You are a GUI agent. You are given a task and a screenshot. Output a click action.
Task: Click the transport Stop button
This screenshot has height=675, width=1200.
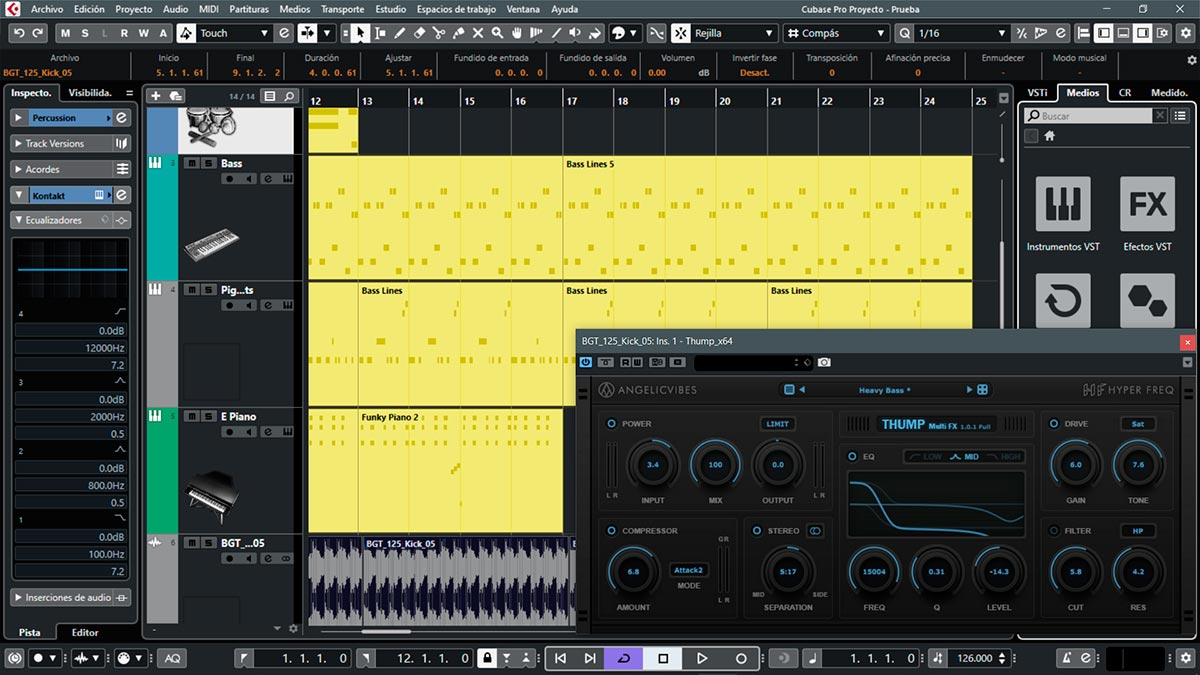pos(662,658)
